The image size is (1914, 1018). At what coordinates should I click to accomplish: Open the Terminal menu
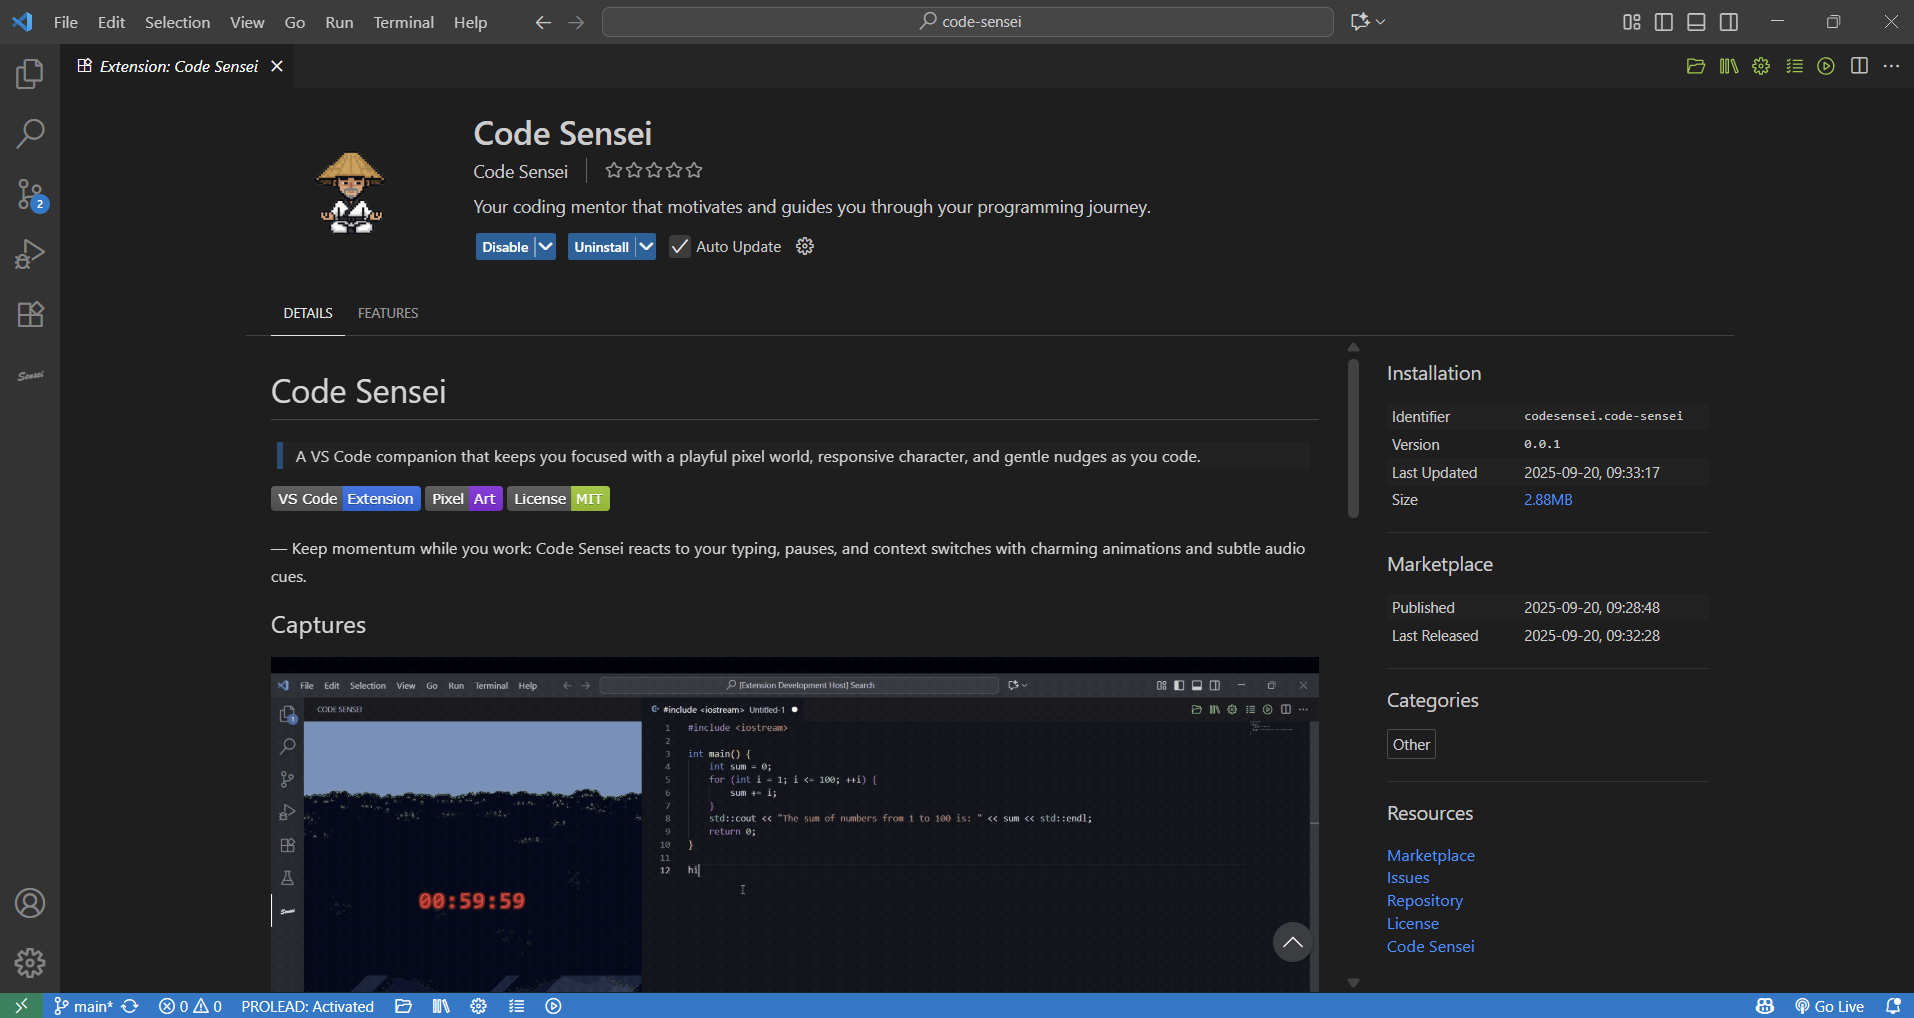point(404,22)
